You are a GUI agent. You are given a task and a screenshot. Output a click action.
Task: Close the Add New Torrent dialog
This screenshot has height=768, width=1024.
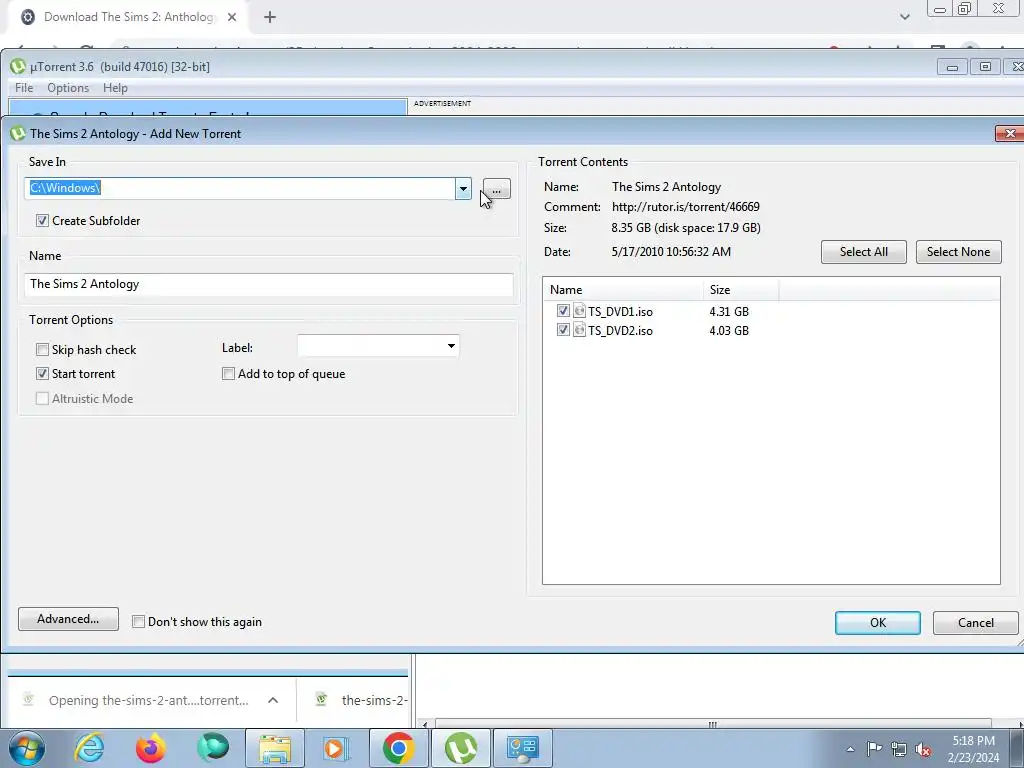pos(1010,133)
